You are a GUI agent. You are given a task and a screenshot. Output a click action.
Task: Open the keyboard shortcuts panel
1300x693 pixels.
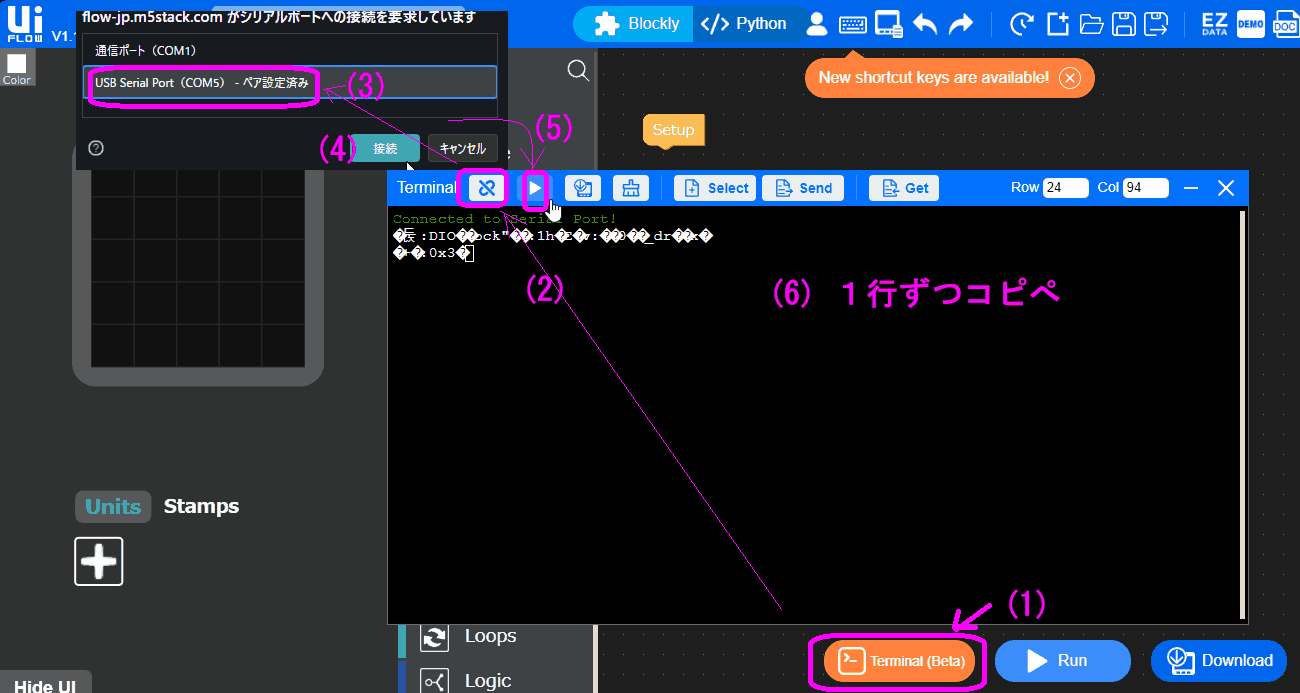coord(852,23)
